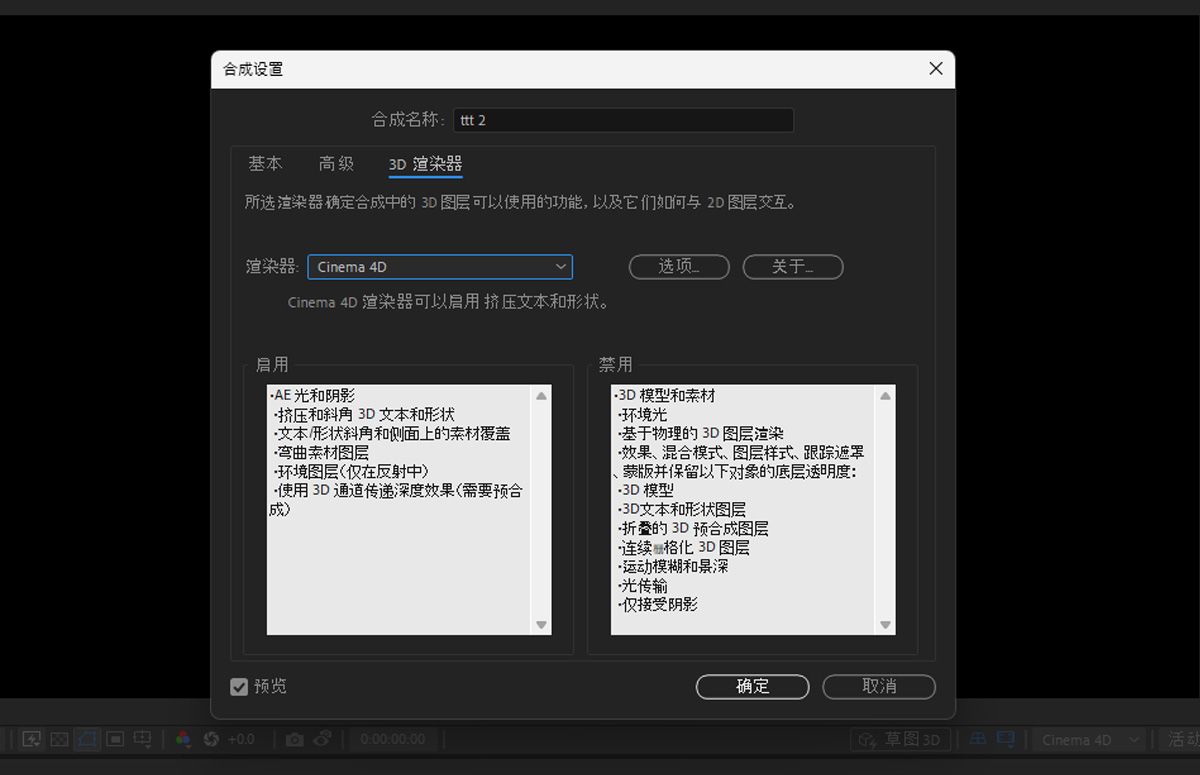Expand the grid and guides options arrow
This screenshot has width=1200, height=775.
click(148, 745)
